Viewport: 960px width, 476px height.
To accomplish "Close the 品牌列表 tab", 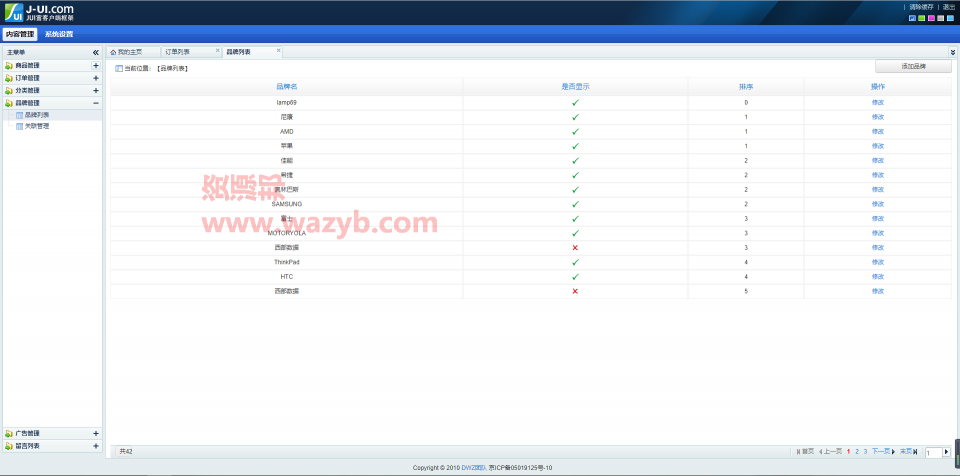I will coord(279,50).
